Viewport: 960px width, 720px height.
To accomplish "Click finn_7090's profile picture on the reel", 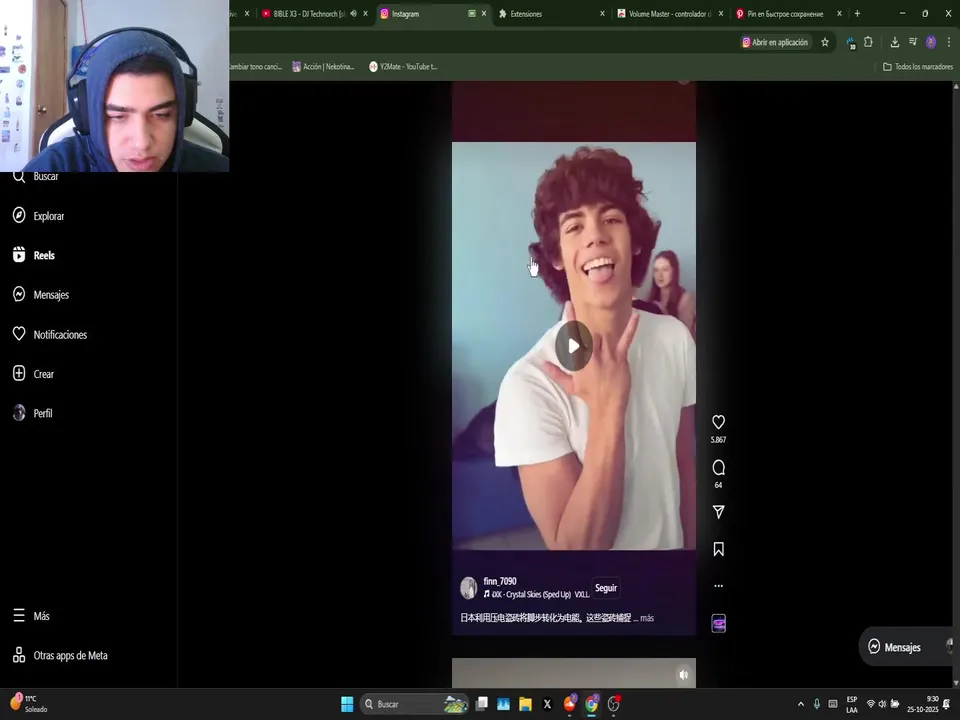I will pos(468,588).
